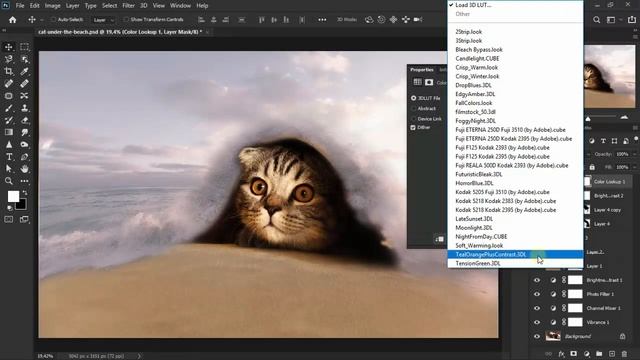The width and height of the screenshot is (640, 360).
Task: Select the Abstract radio option
Action: (x=413, y=109)
